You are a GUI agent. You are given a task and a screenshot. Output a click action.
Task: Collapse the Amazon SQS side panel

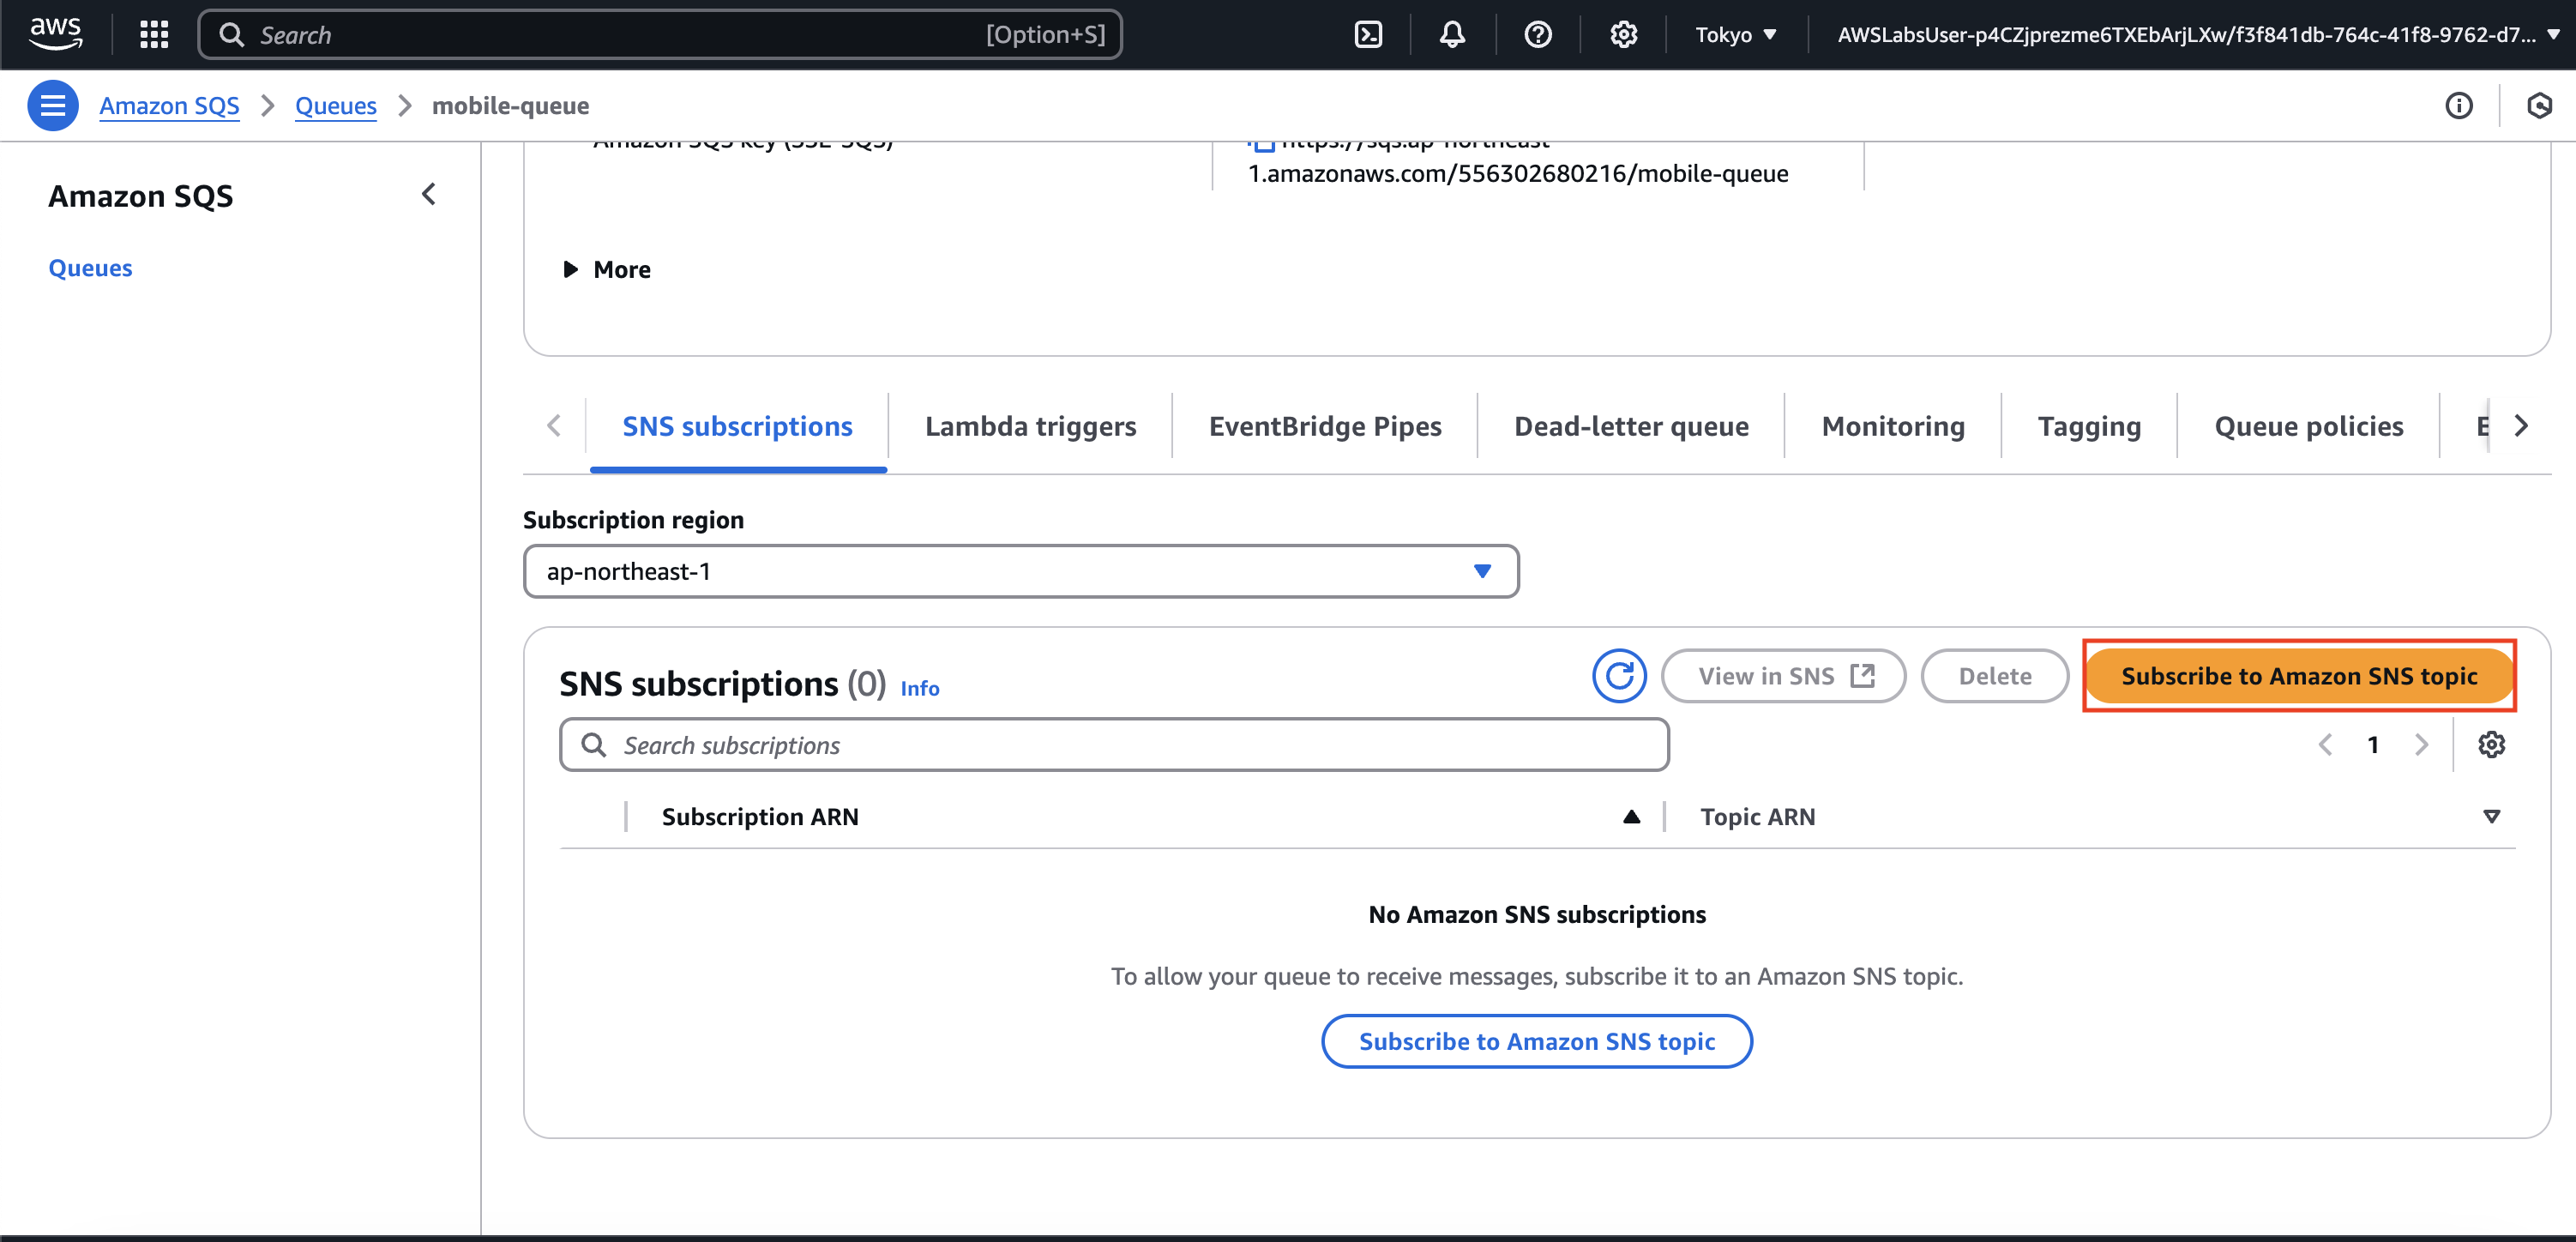click(429, 194)
